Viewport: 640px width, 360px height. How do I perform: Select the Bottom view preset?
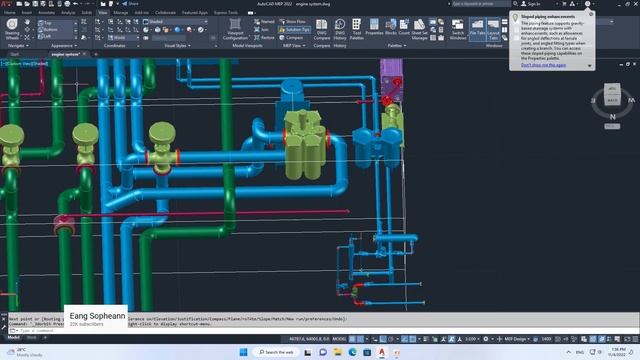point(55,30)
